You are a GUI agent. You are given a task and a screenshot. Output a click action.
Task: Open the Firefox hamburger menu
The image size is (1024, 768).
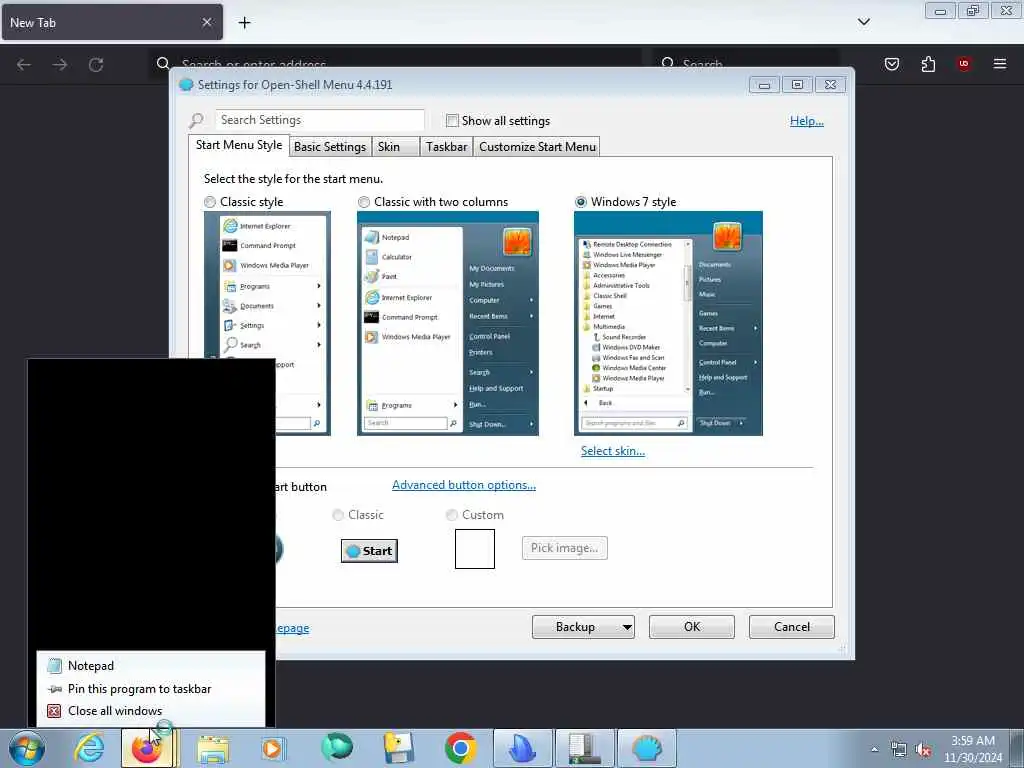[x=1000, y=64]
